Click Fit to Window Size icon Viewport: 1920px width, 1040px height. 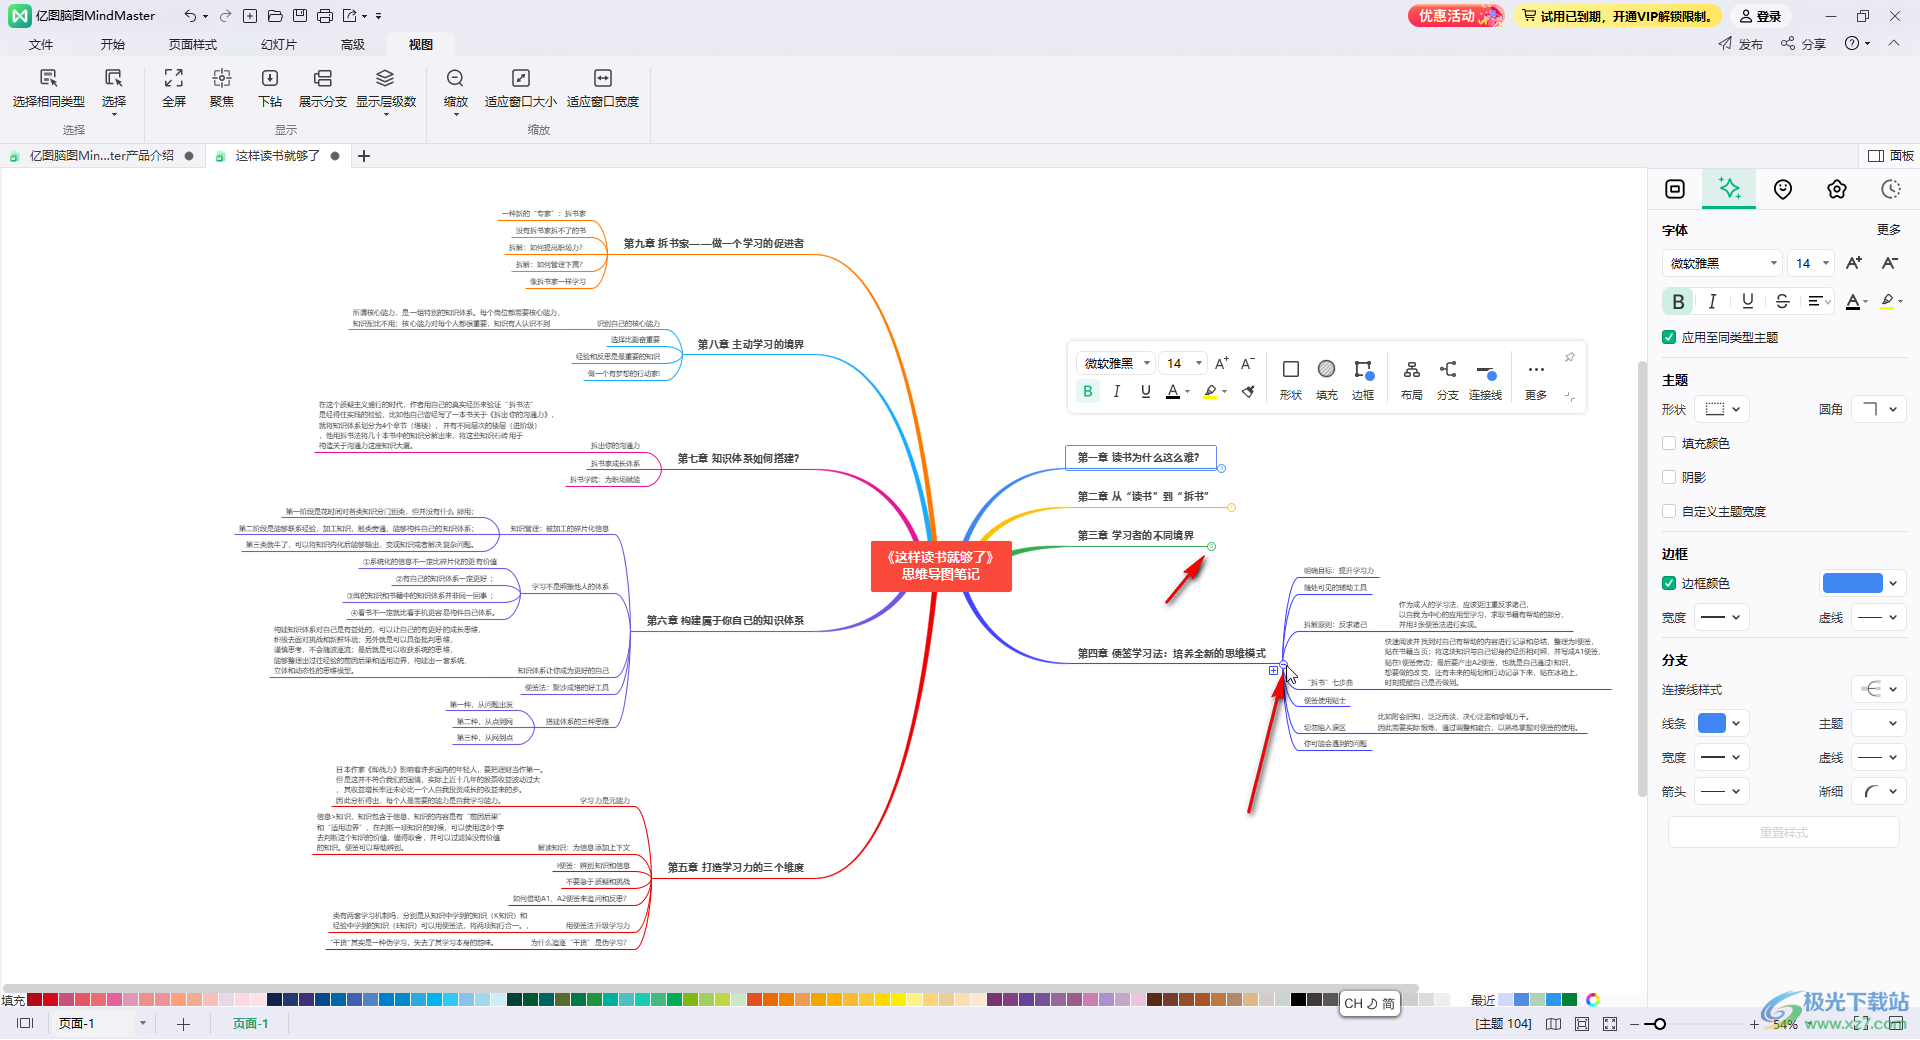tap(520, 78)
